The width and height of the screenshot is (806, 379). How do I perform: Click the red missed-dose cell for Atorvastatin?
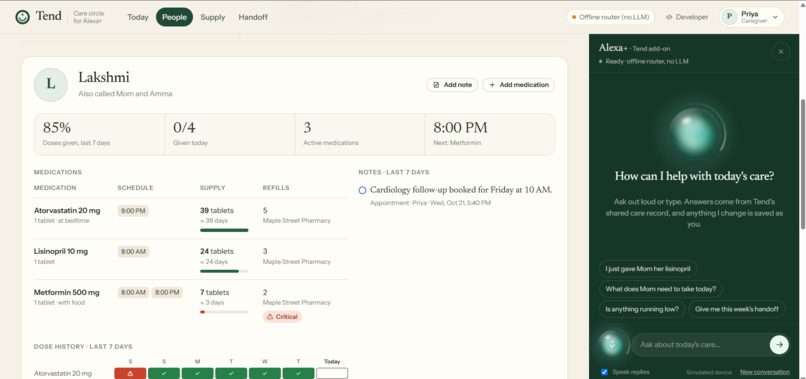(130, 373)
